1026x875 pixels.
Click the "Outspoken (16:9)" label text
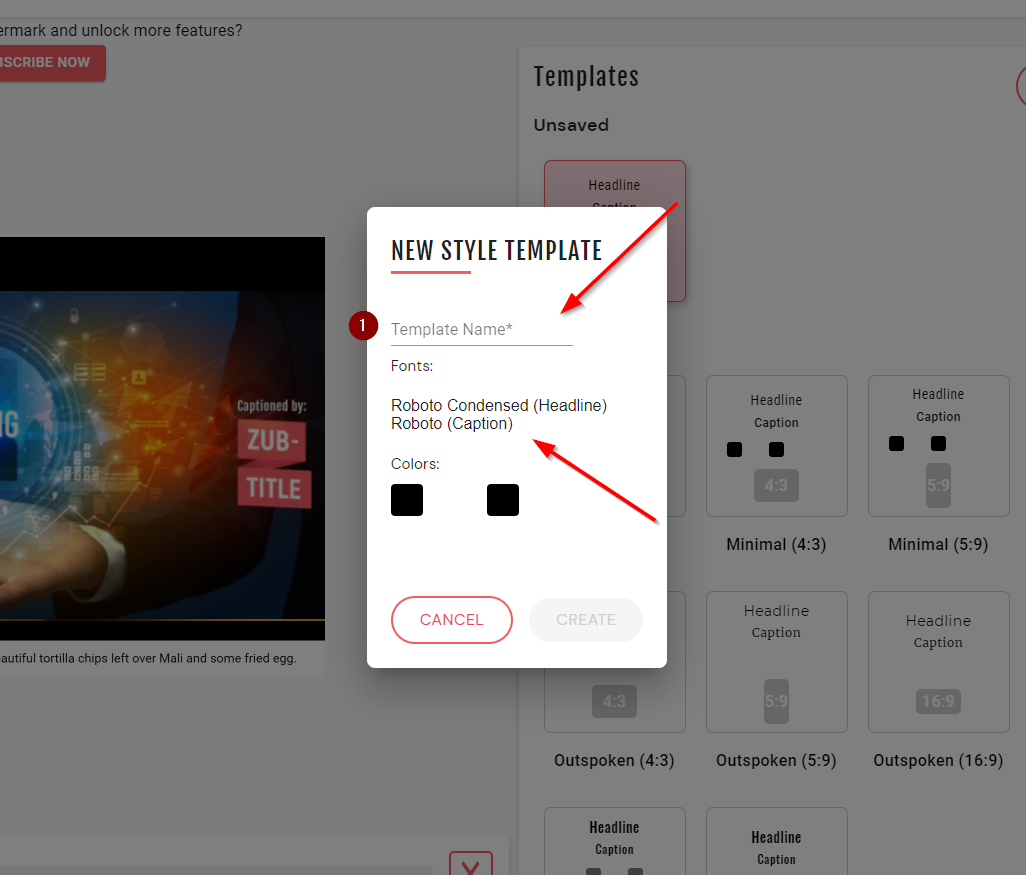tap(938, 760)
